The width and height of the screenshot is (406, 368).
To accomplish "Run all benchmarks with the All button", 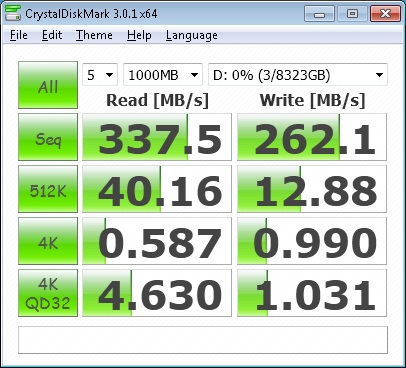I will 48,85.
